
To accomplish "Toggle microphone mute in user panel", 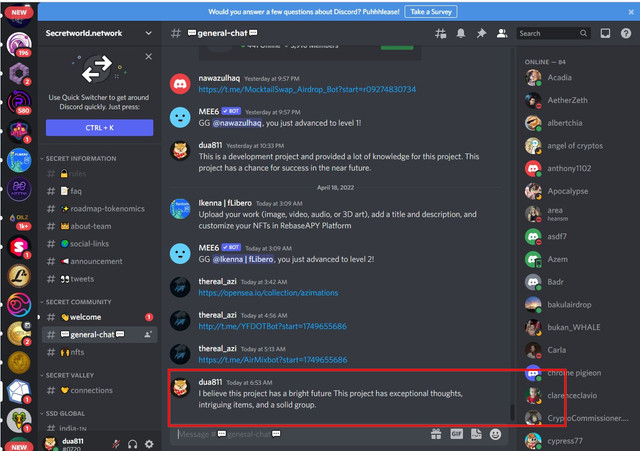I will pos(116,444).
